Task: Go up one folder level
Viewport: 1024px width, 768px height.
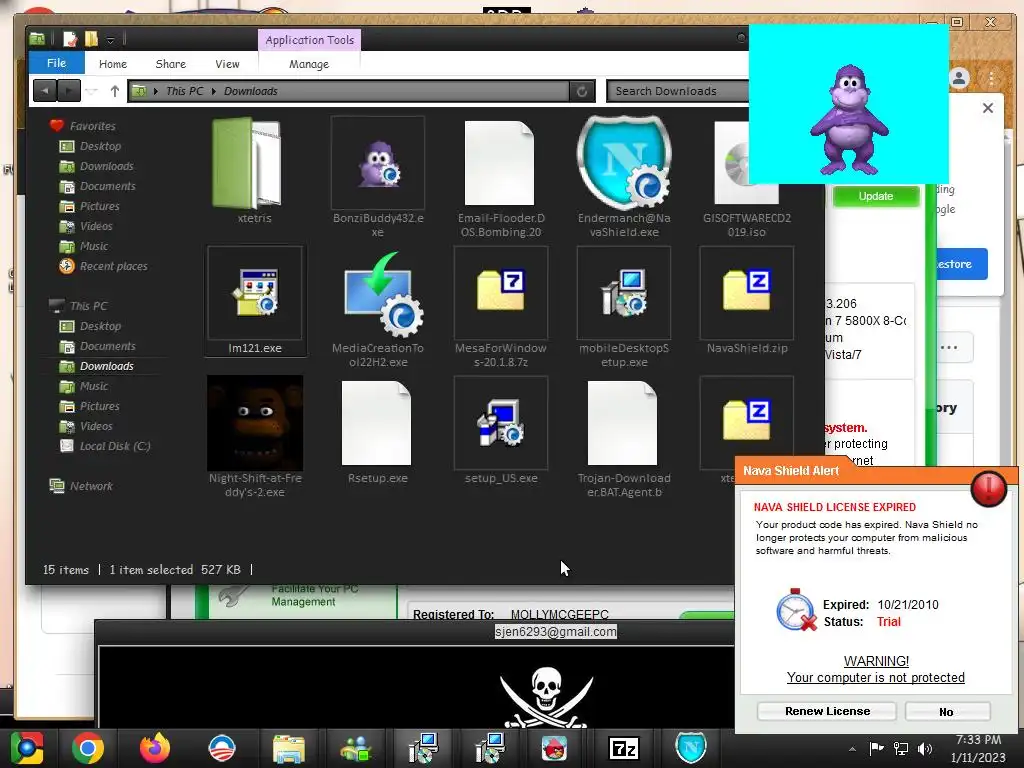Action: pyautogui.click(x=115, y=91)
